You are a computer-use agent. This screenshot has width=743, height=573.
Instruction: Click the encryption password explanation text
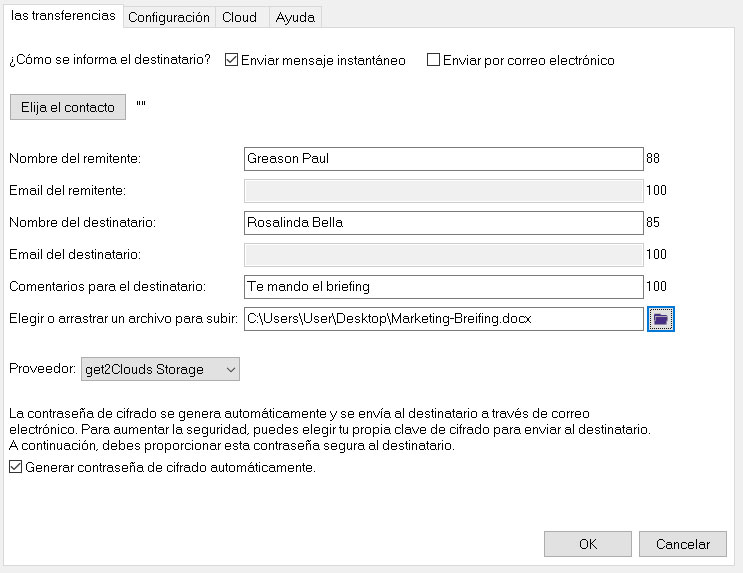pyautogui.click(x=330, y=429)
